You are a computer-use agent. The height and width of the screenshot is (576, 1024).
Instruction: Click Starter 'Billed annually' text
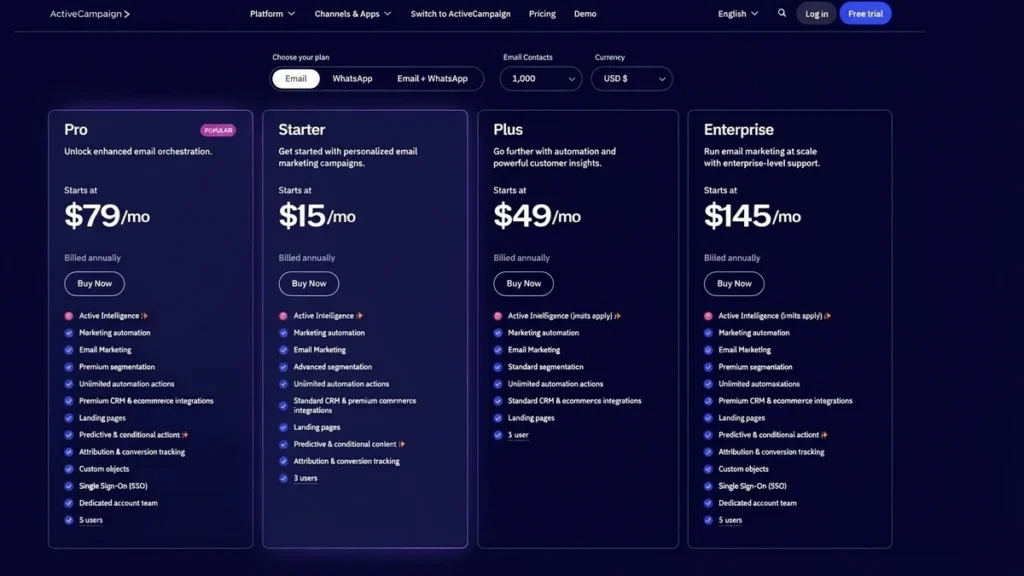coord(307,258)
